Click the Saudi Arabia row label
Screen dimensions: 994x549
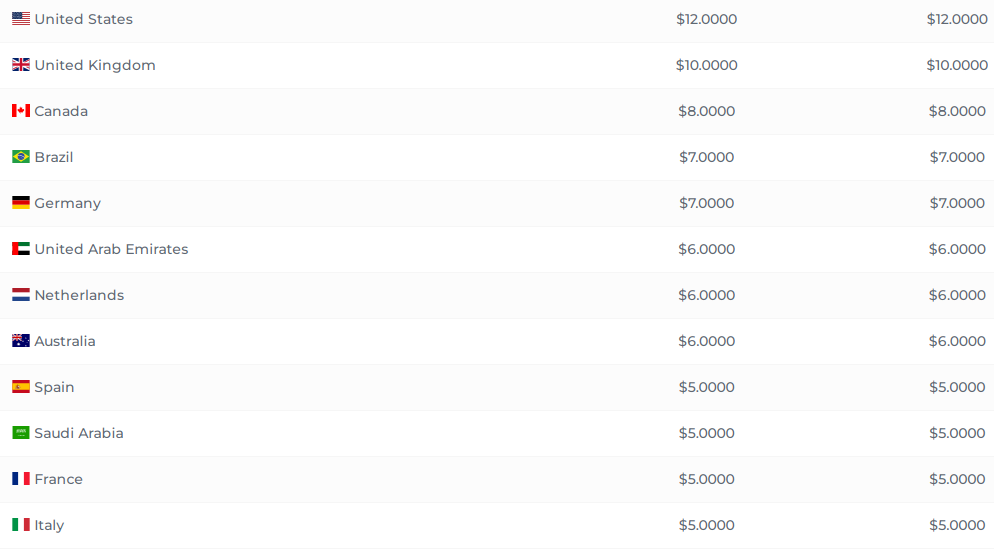tap(79, 433)
